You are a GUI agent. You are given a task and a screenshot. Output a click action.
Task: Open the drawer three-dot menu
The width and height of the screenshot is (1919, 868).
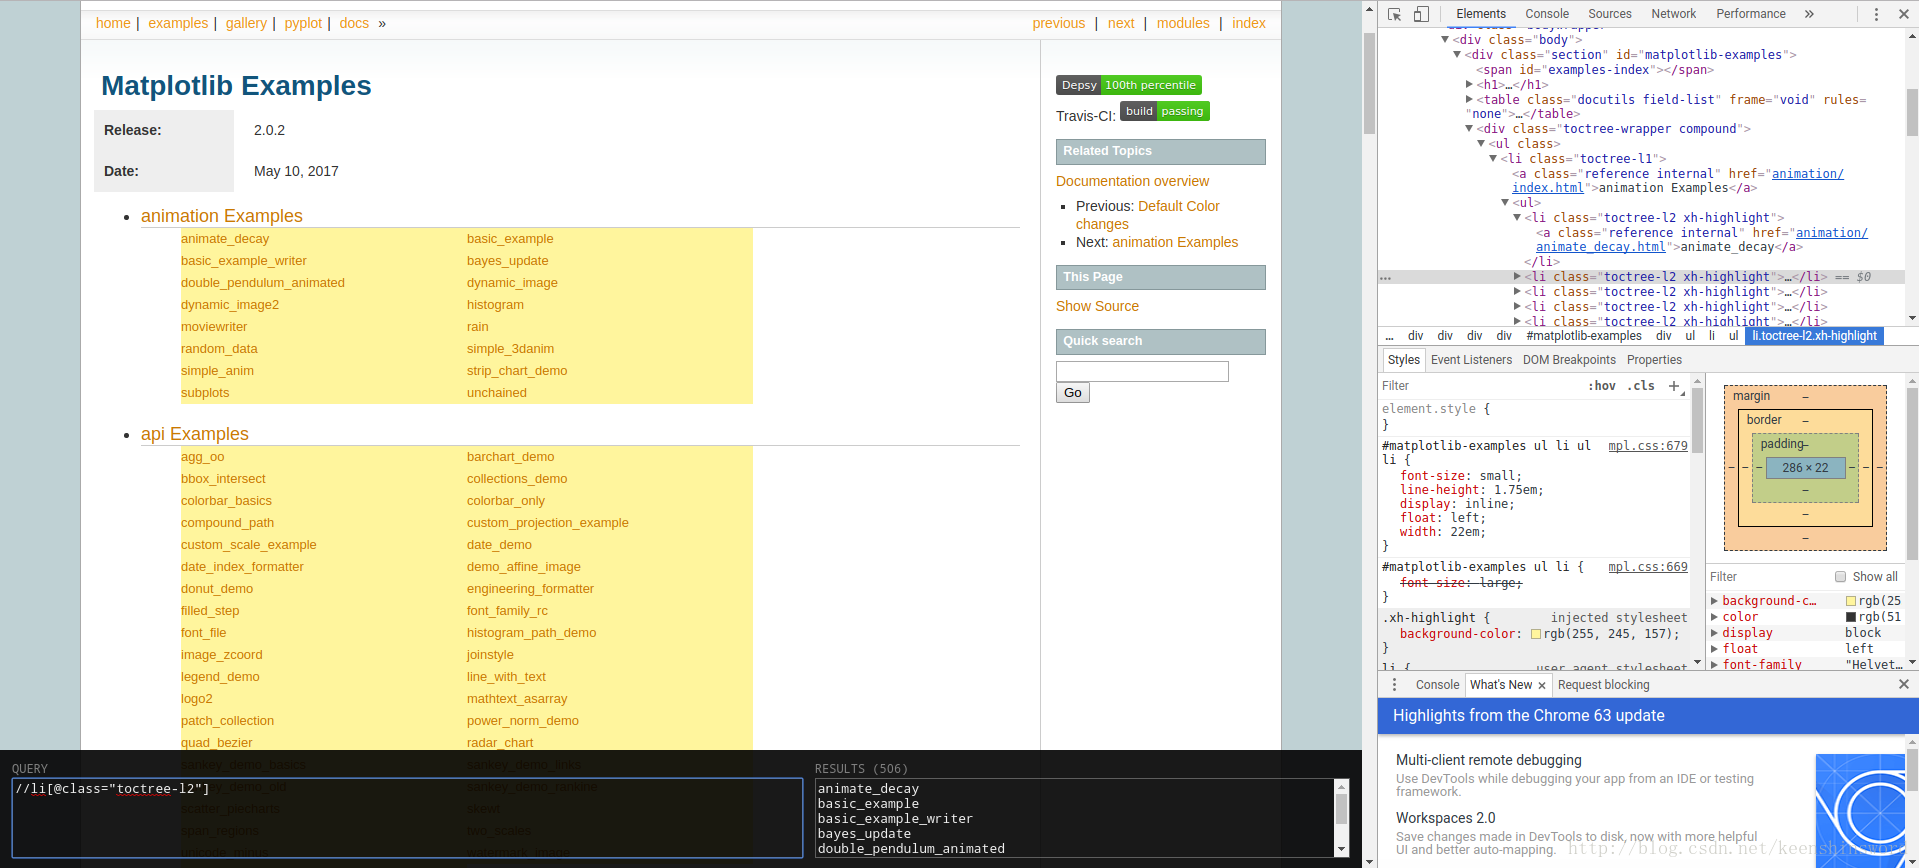1394,685
